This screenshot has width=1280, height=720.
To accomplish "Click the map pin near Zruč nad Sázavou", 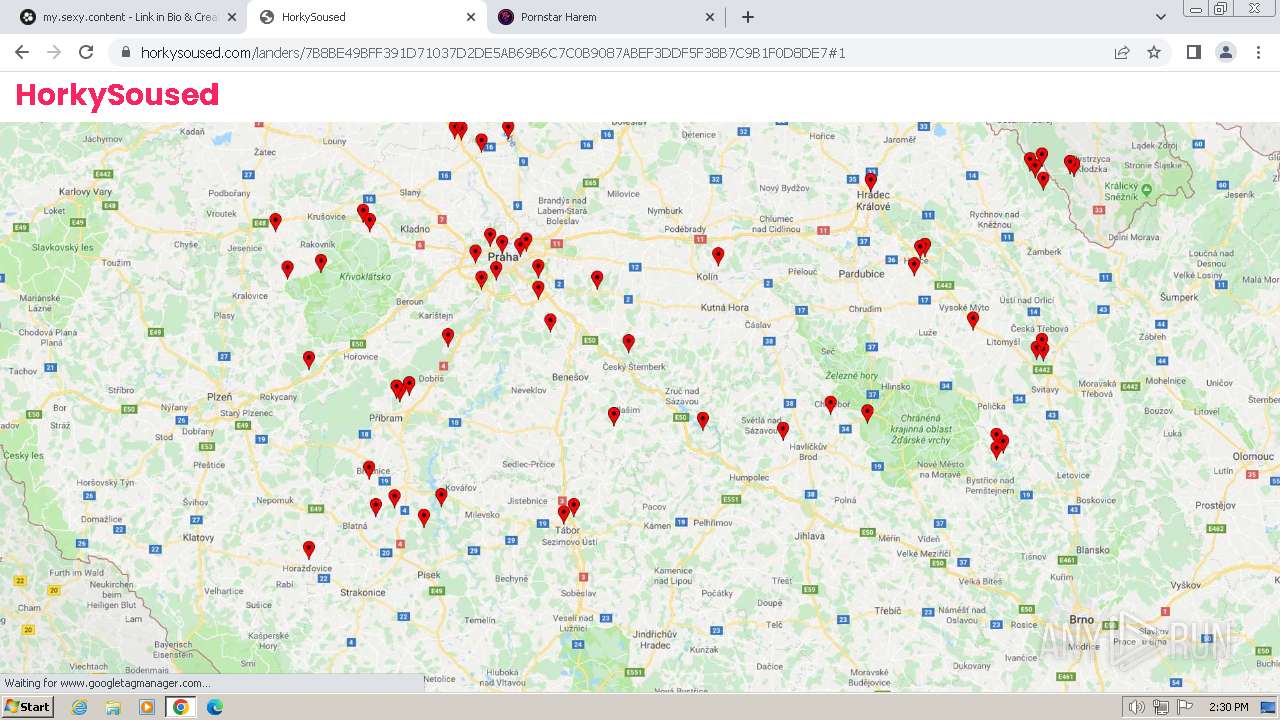I will click(x=703, y=422).
